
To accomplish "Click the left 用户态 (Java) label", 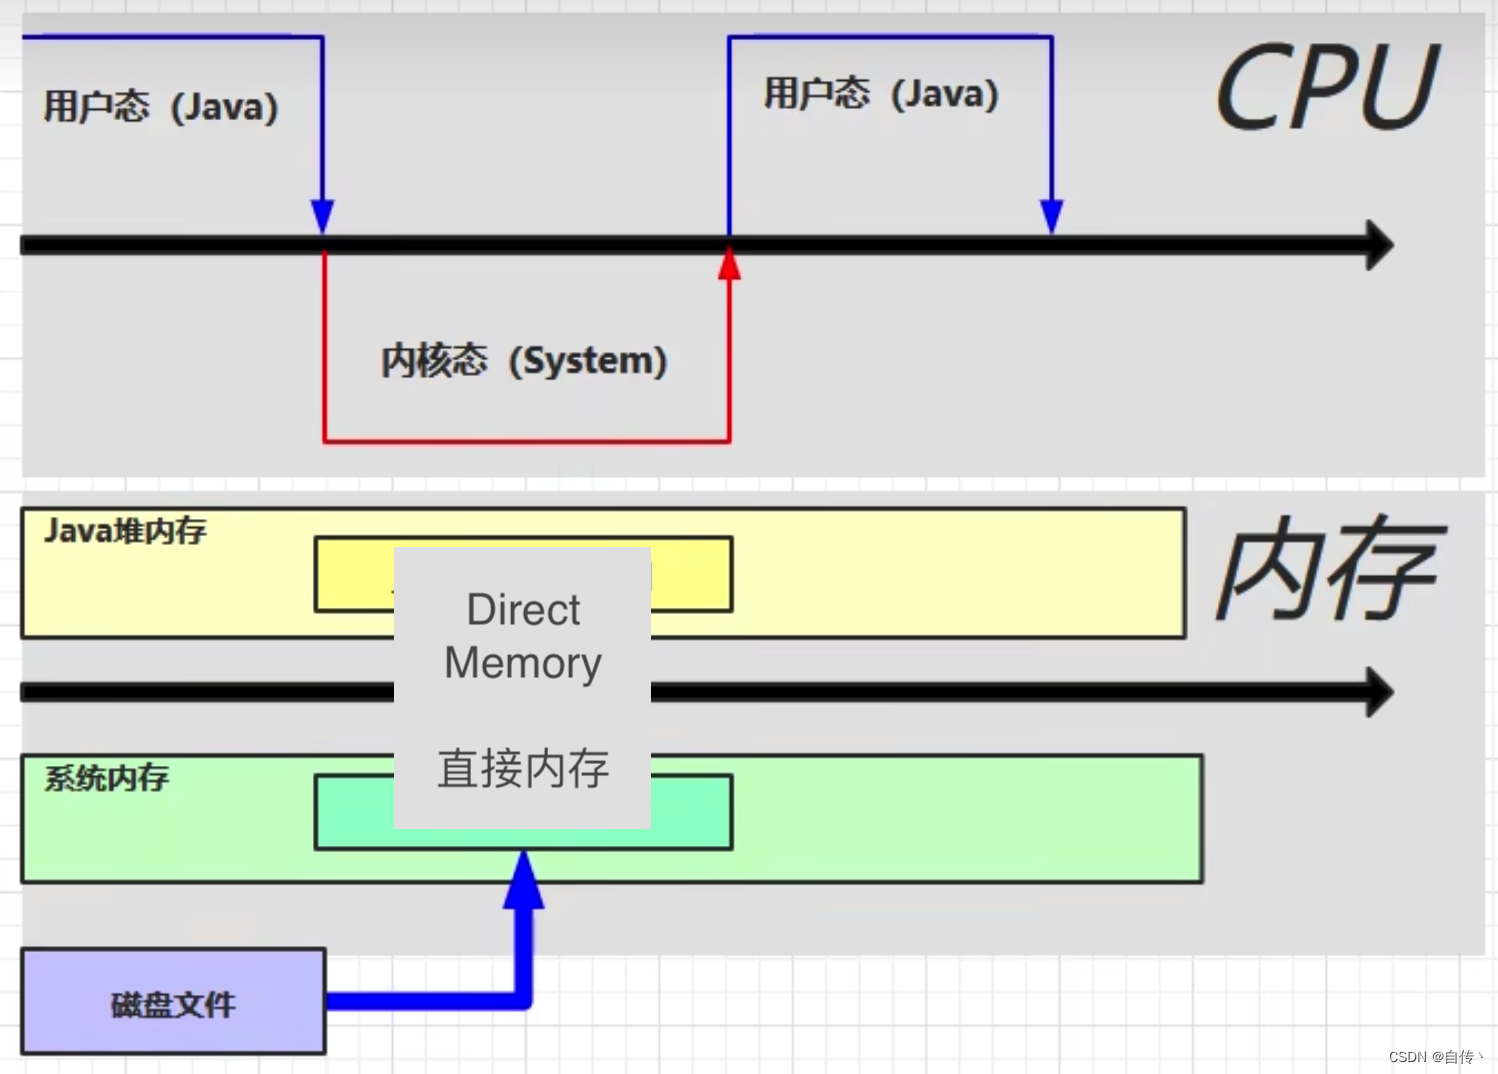I will 161,107.
